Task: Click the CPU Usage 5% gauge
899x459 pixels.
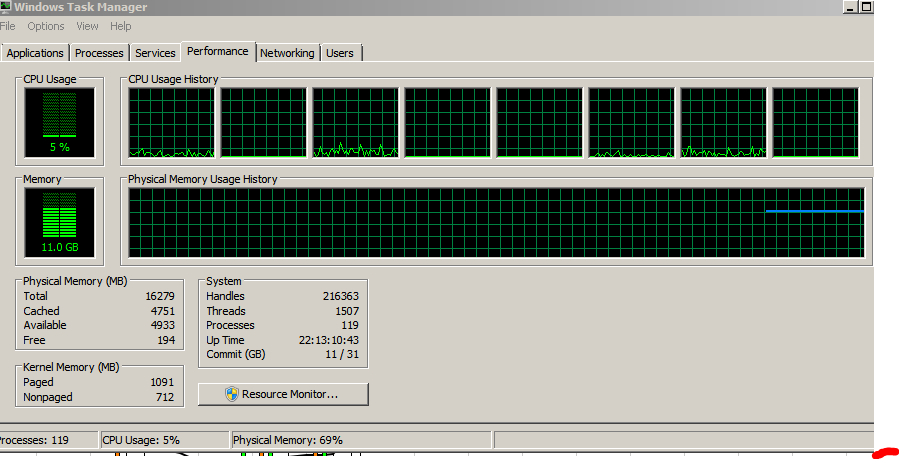Action: point(60,123)
